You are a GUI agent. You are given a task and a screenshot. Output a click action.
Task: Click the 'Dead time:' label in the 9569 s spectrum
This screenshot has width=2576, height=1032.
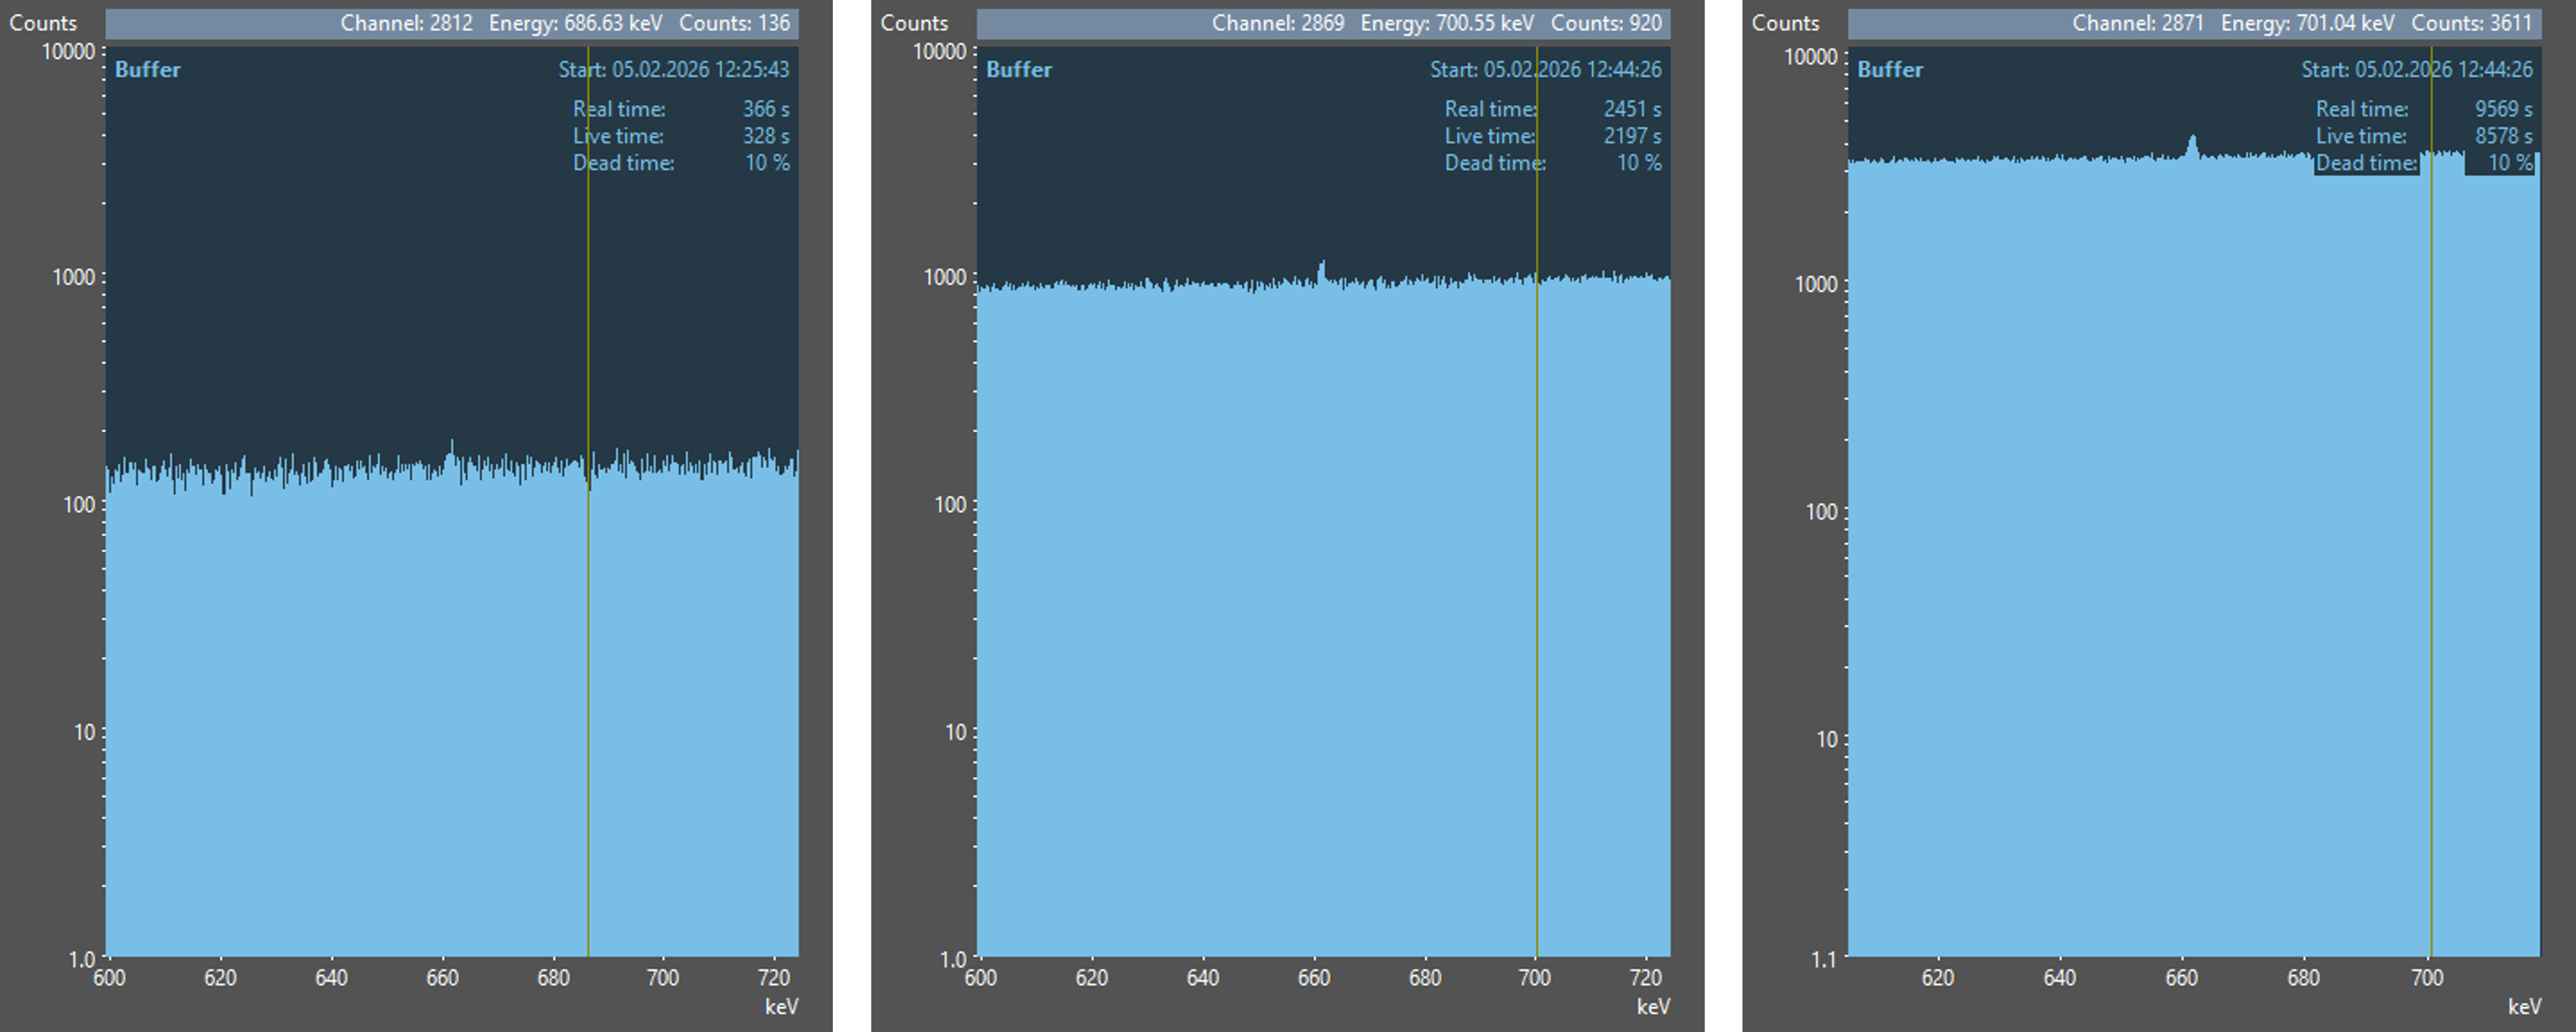2366,163
